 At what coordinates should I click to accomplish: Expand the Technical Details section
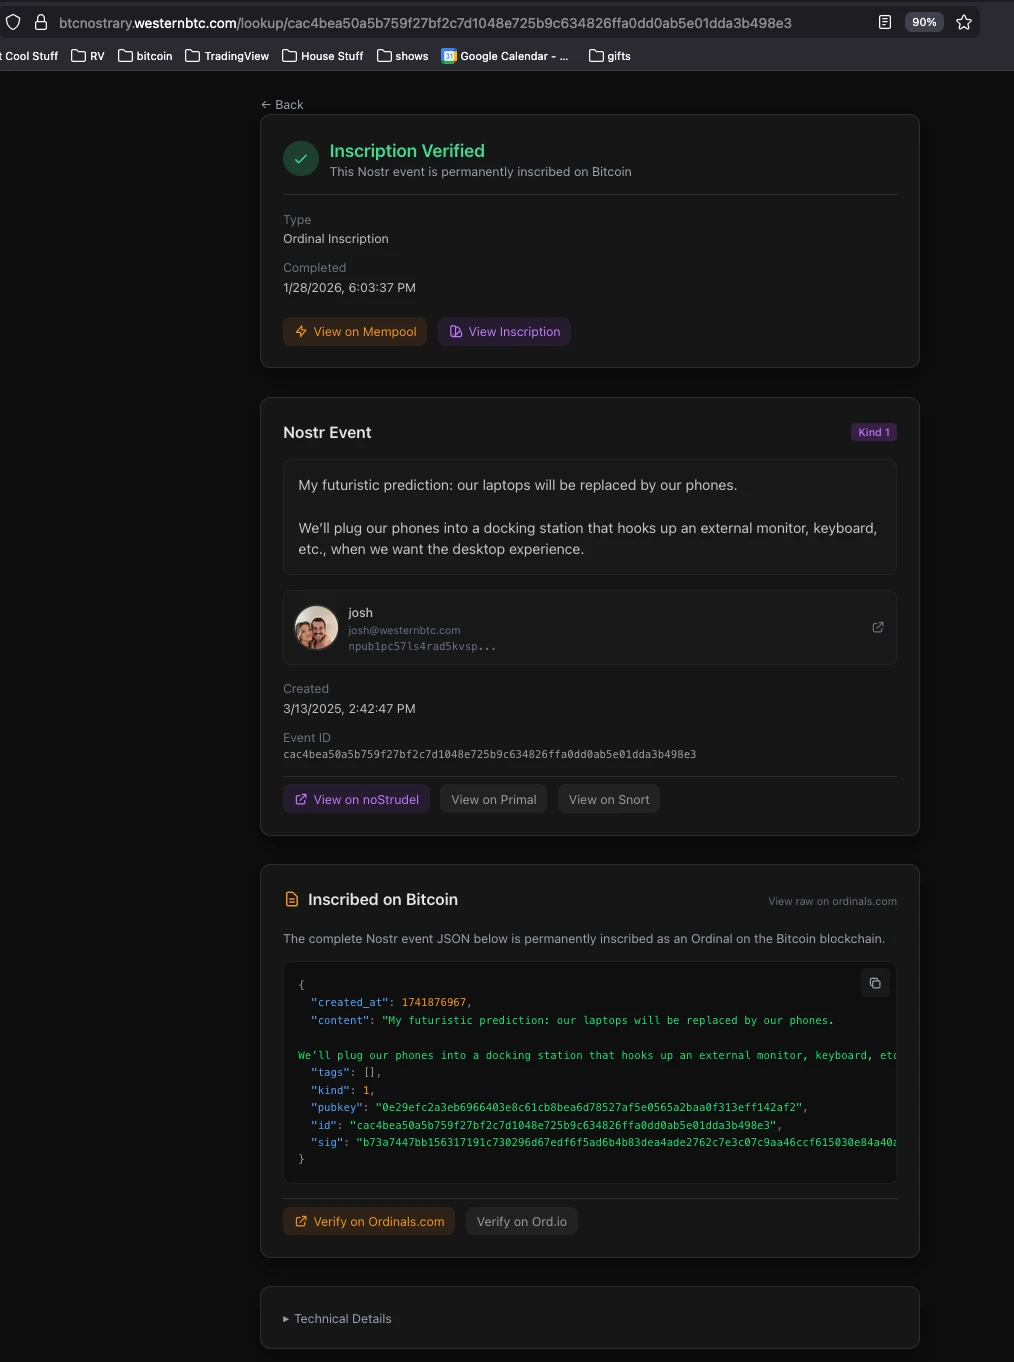point(338,1319)
